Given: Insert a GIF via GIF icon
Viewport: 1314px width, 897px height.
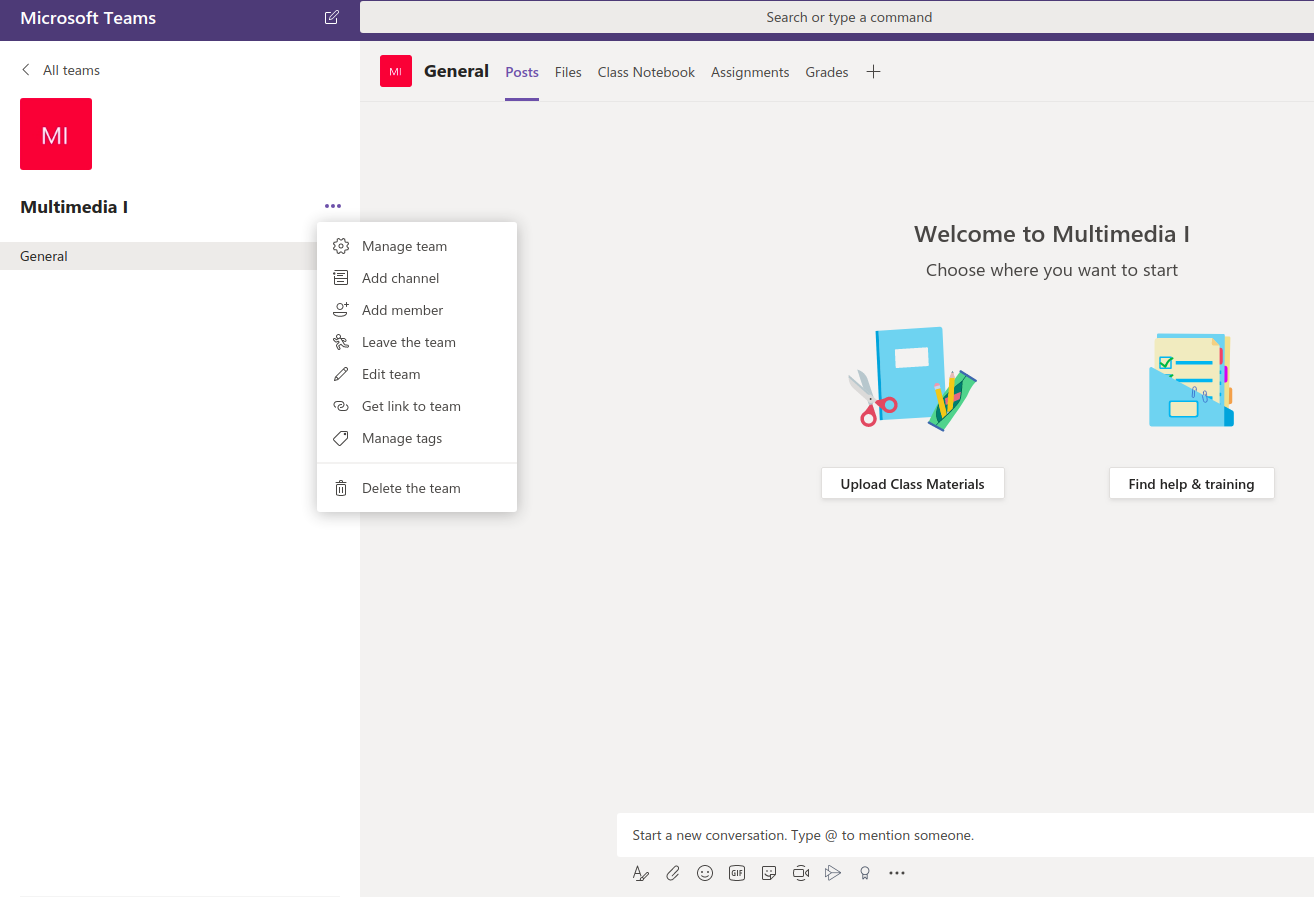Looking at the screenshot, I should (x=737, y=873).
